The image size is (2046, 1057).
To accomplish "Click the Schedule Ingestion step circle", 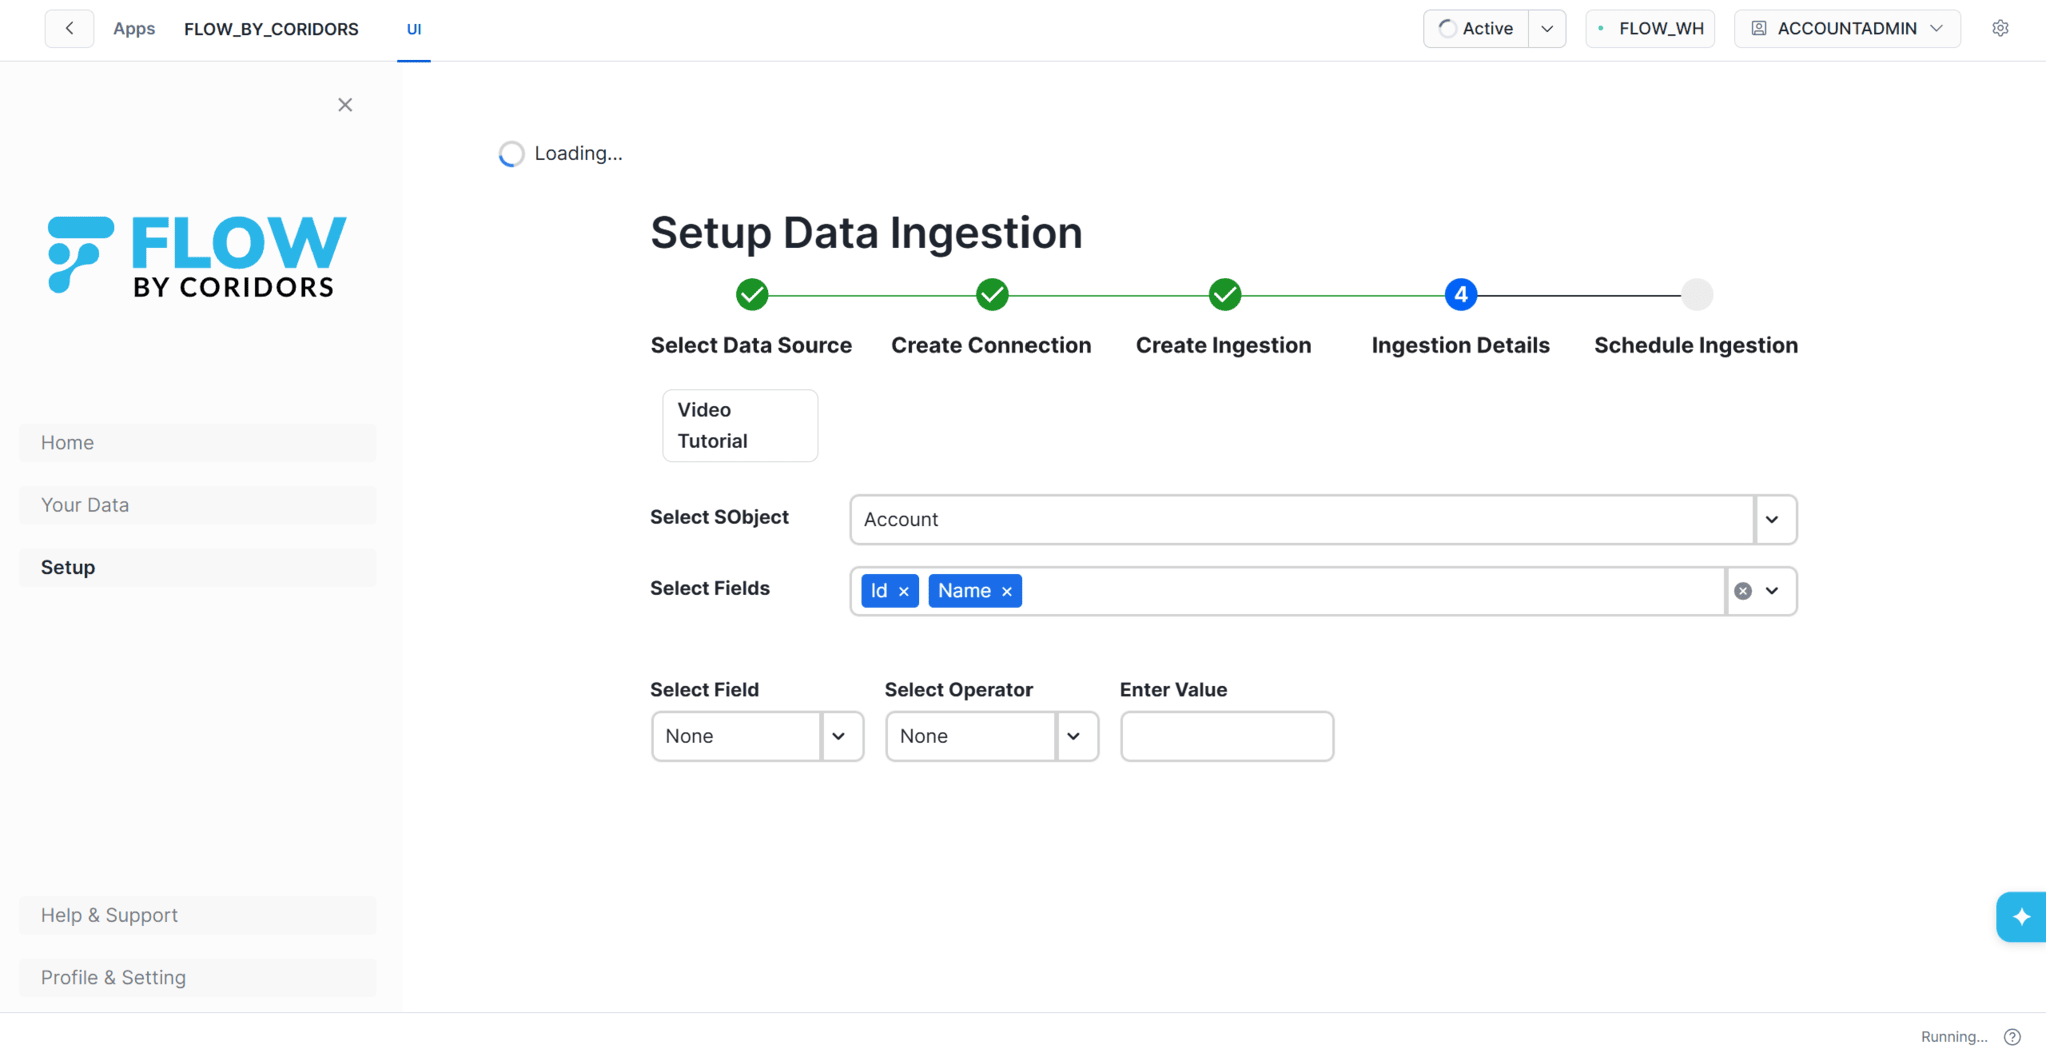I will (1697, 295).
